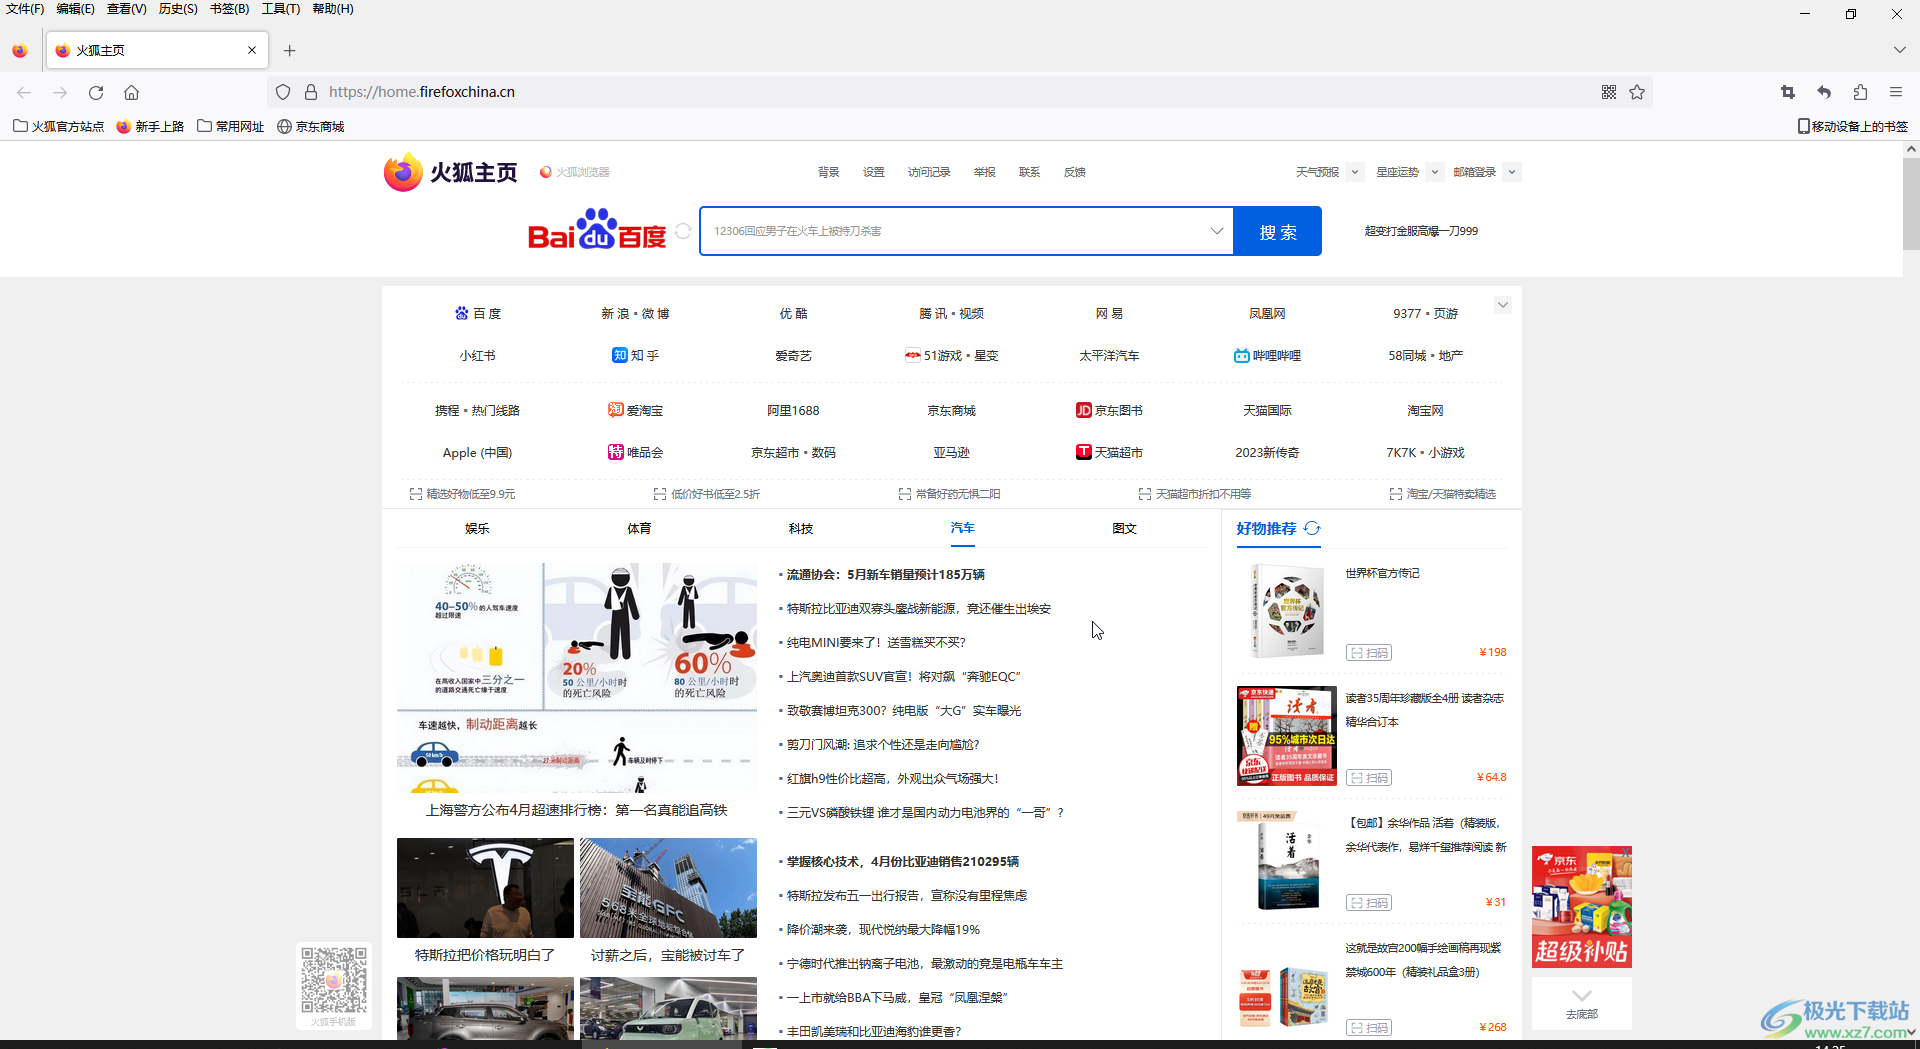This screenshot has width=1920, height=1049.
Task: Expand the list all tabs chevron
Action: click(1899, 50)
